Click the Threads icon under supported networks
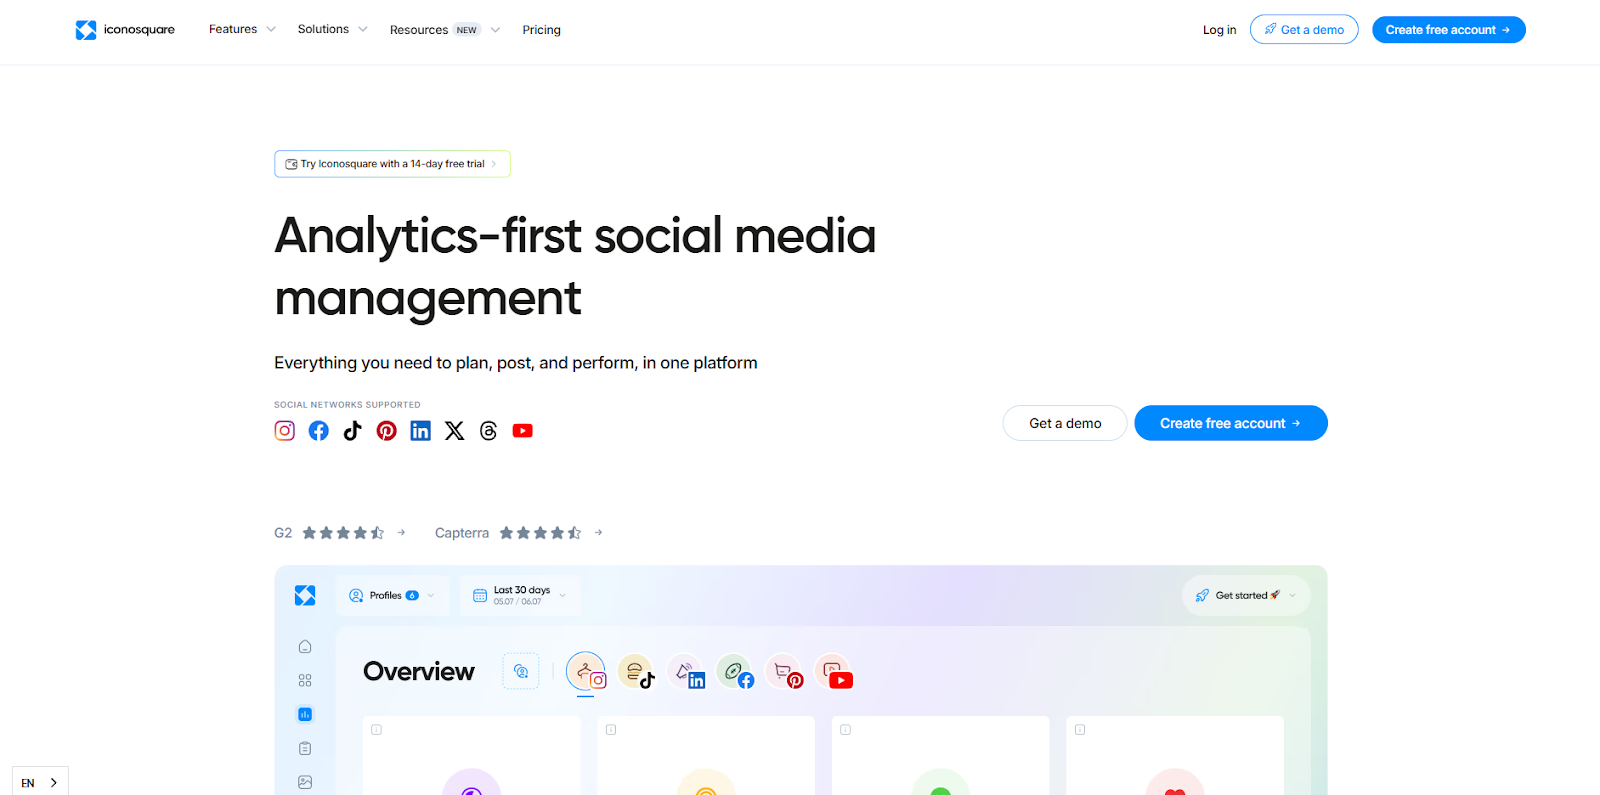The width and height of the screenshot is (1600, 795). 489,431
